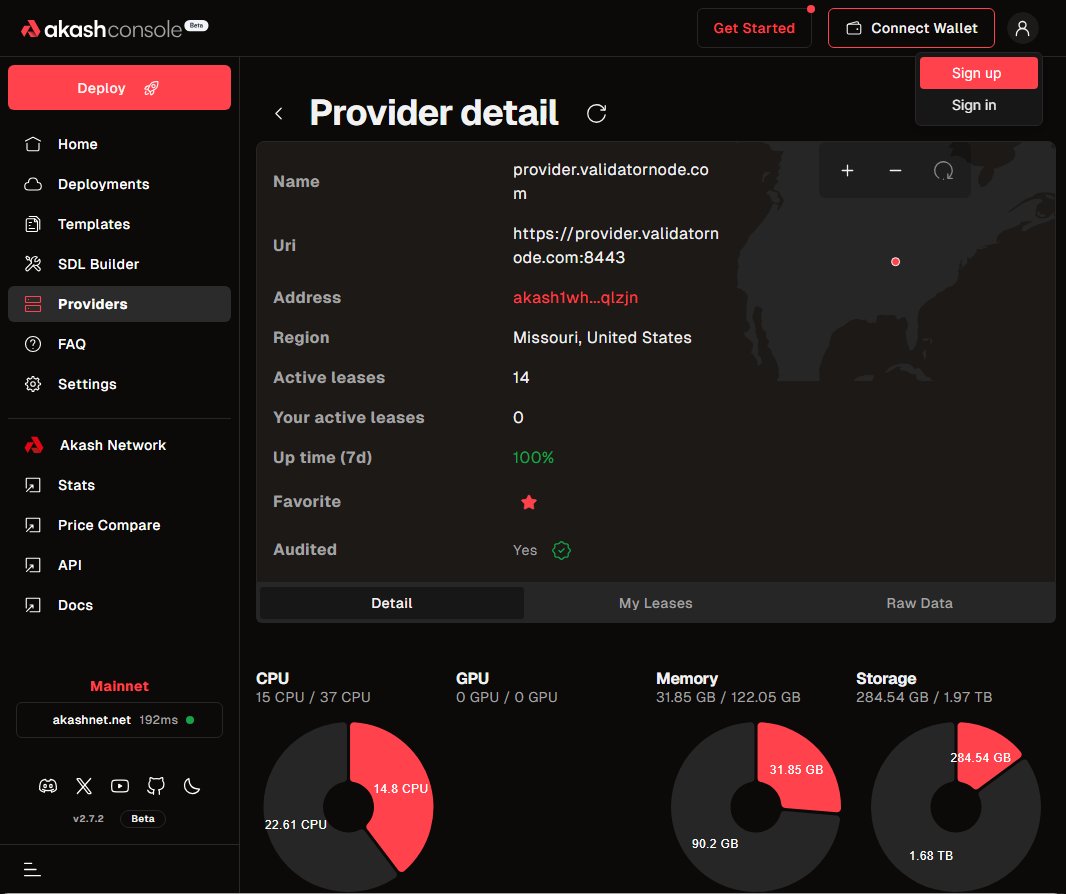Open the Stats external link

point(120,485)
